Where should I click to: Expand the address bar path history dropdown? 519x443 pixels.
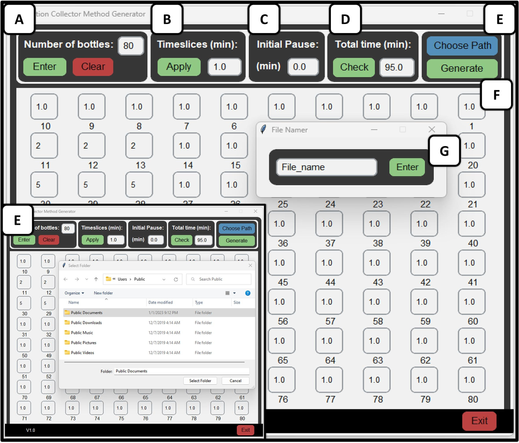coord(164,279)
